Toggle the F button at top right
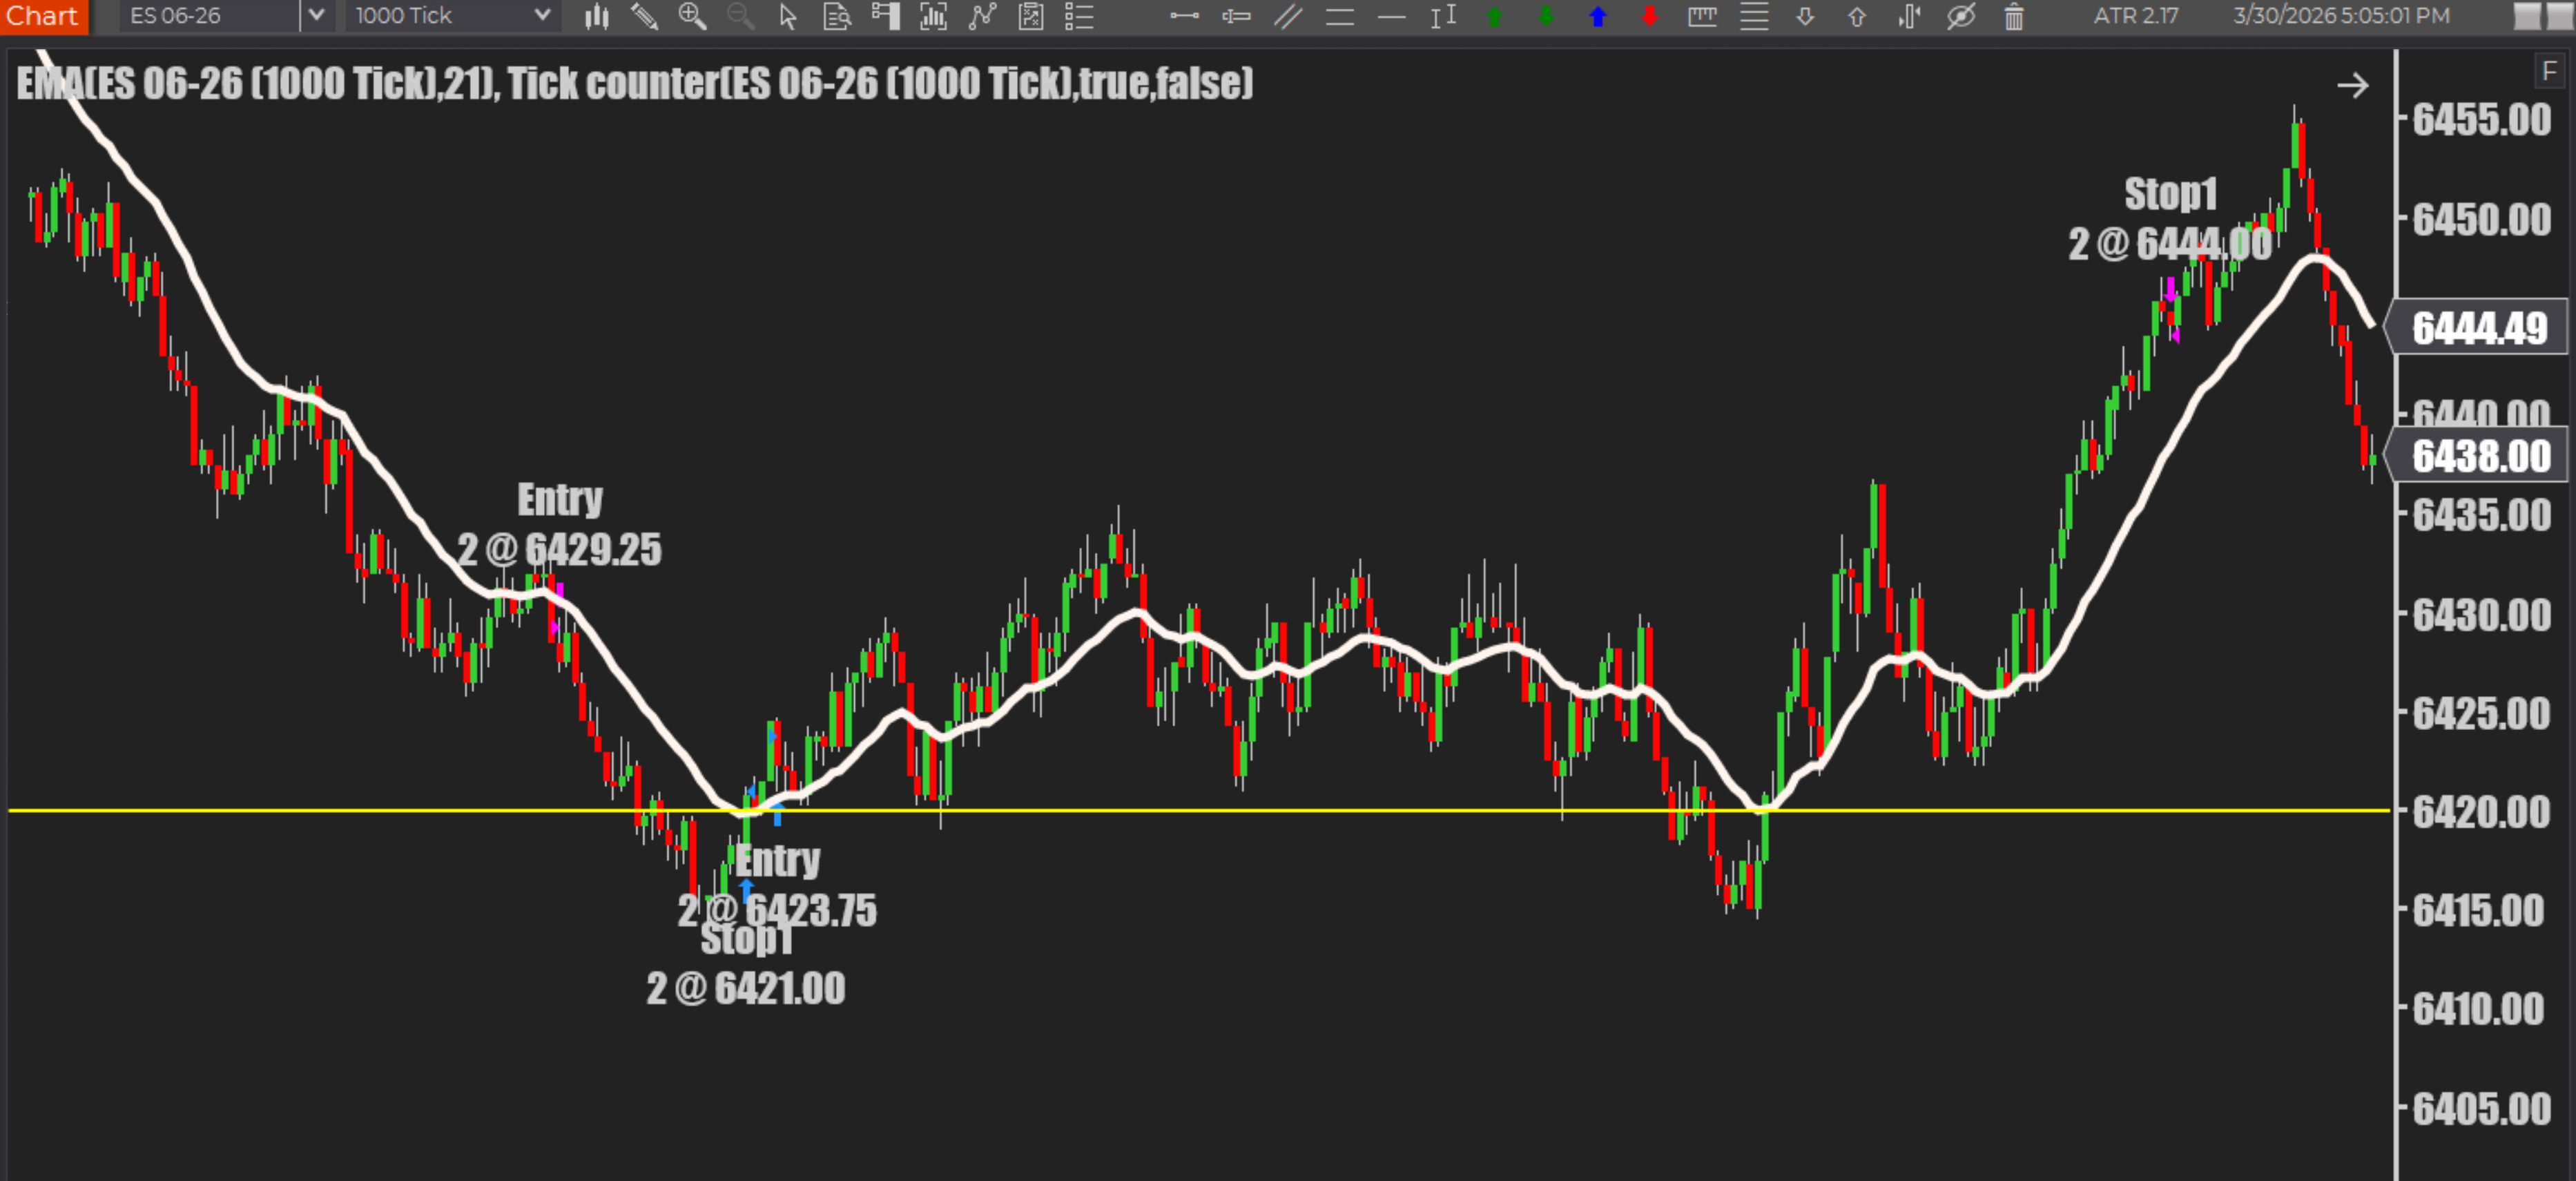This screenshot has width=2576, height=1181. [2549, 71]
